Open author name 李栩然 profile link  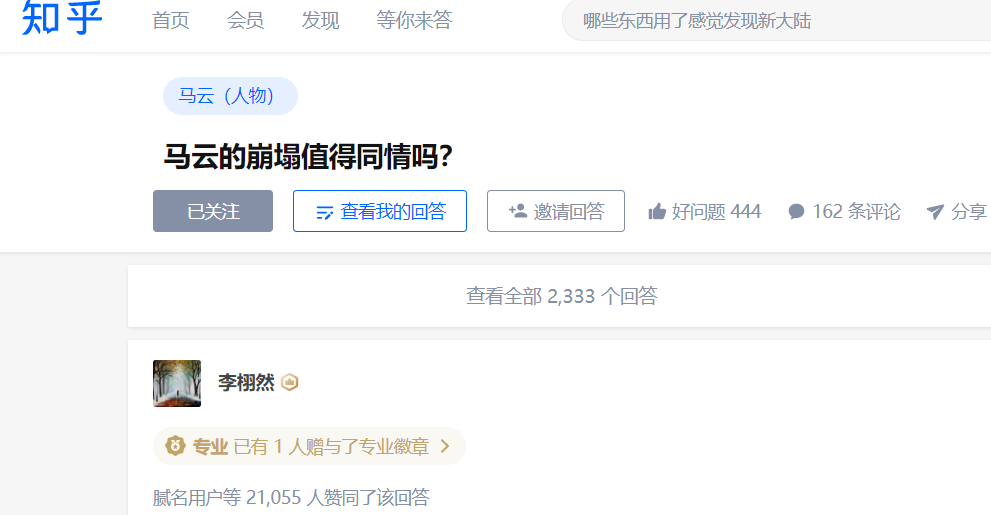coord(246,382)
